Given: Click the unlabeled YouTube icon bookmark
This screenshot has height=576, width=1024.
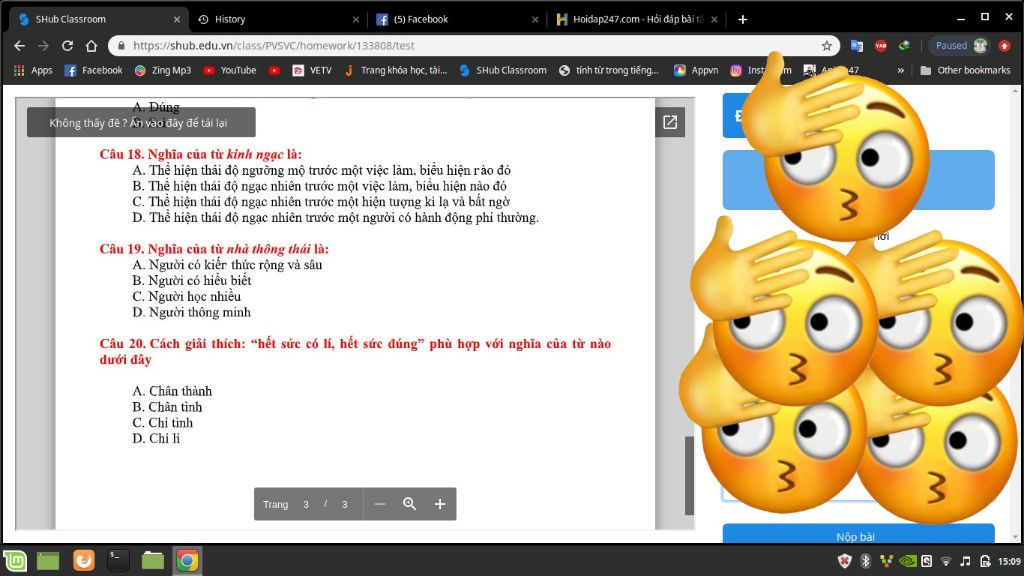Looking at the screenshot, I should point(274,71).
